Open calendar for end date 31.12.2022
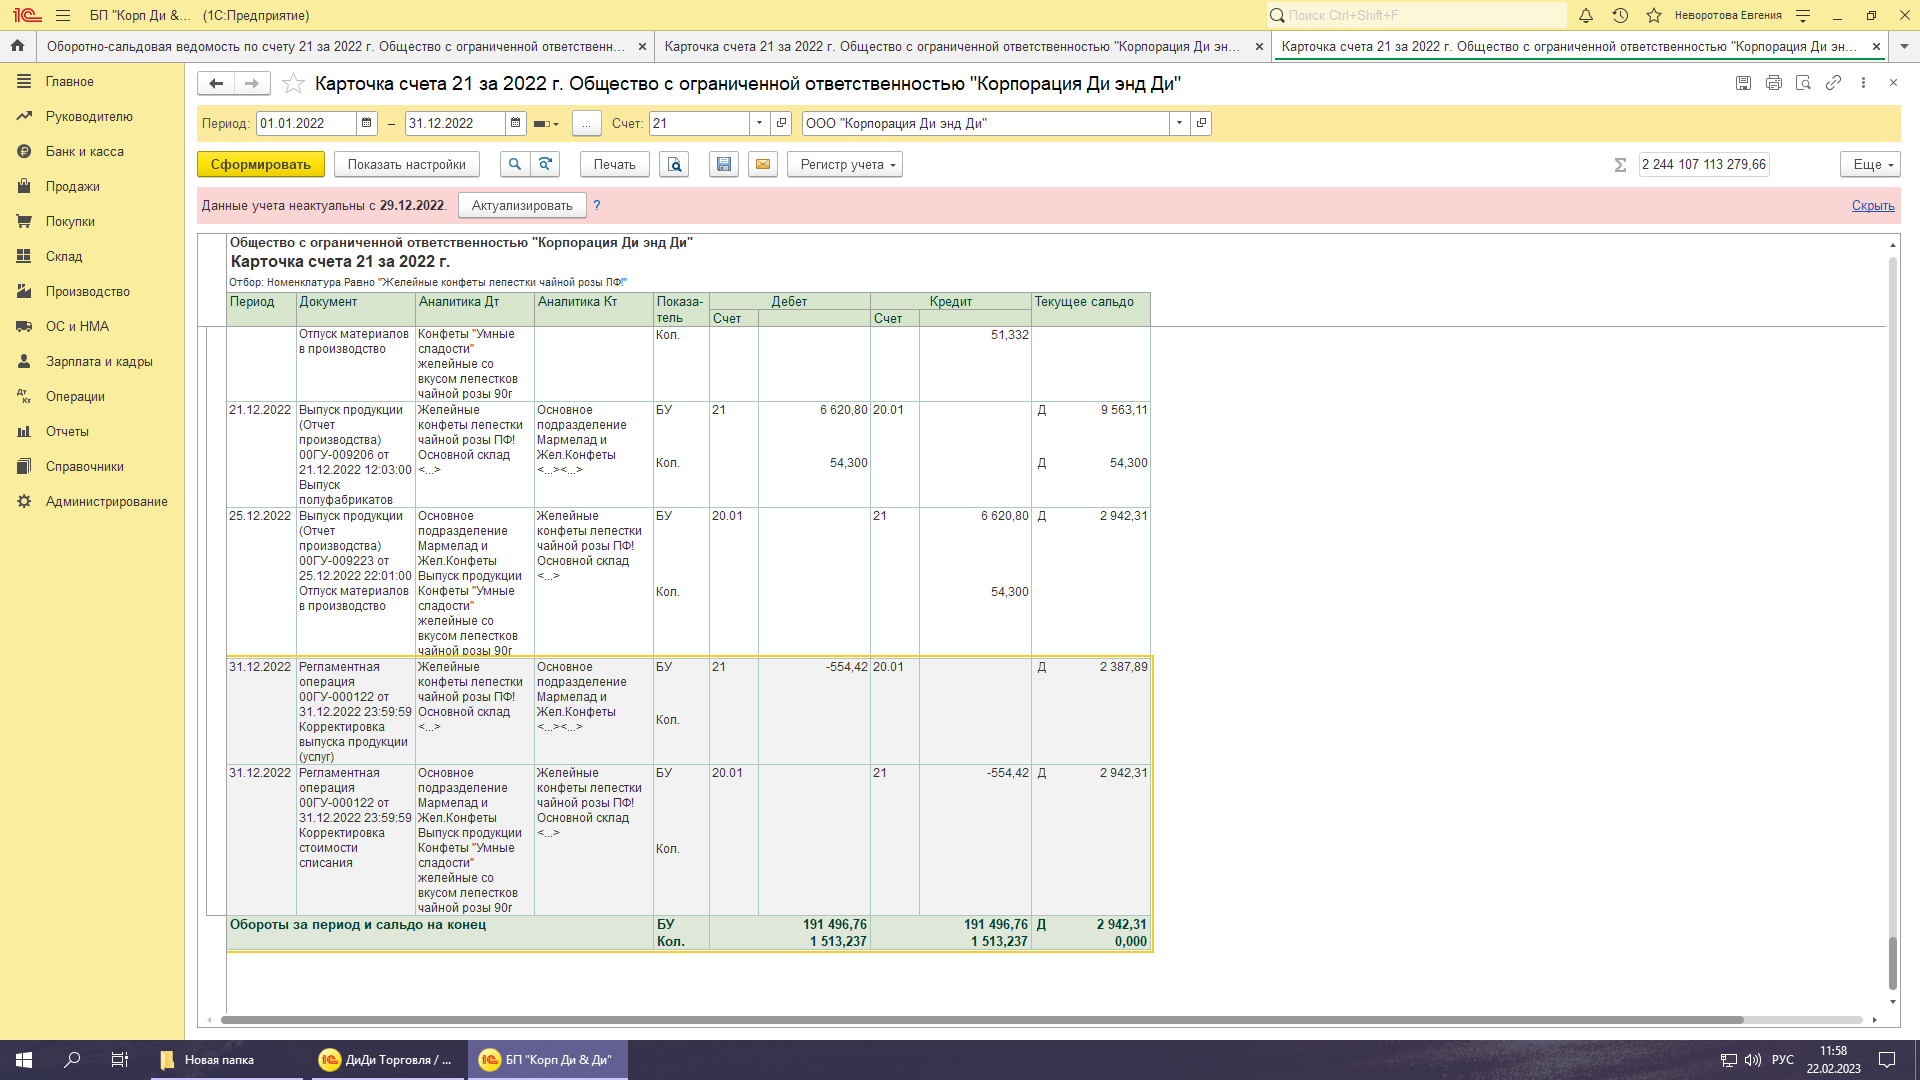1920x1080 pixels. tap(516, 123)
